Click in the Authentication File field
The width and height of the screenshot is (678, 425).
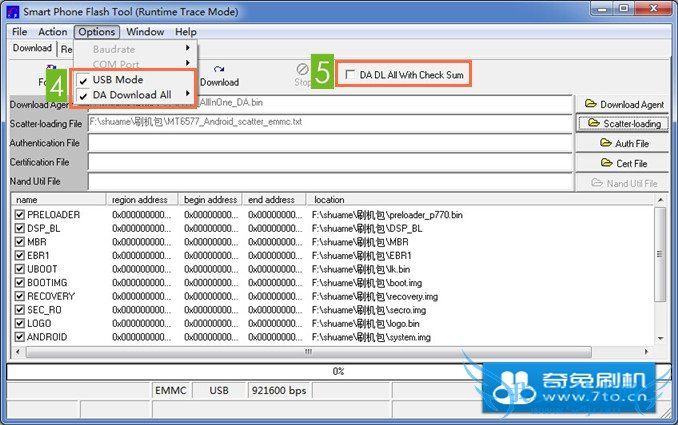coord(330,143)
